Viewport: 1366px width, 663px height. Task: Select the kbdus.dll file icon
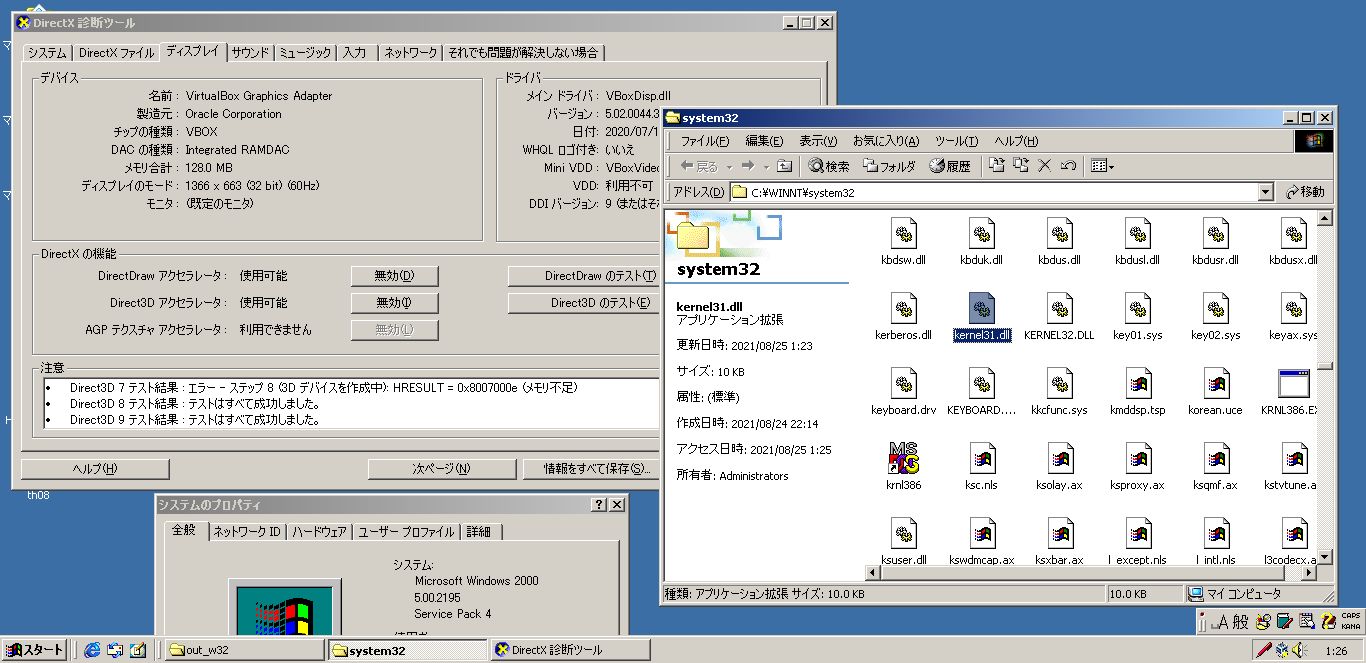(x=1060, y=234)
